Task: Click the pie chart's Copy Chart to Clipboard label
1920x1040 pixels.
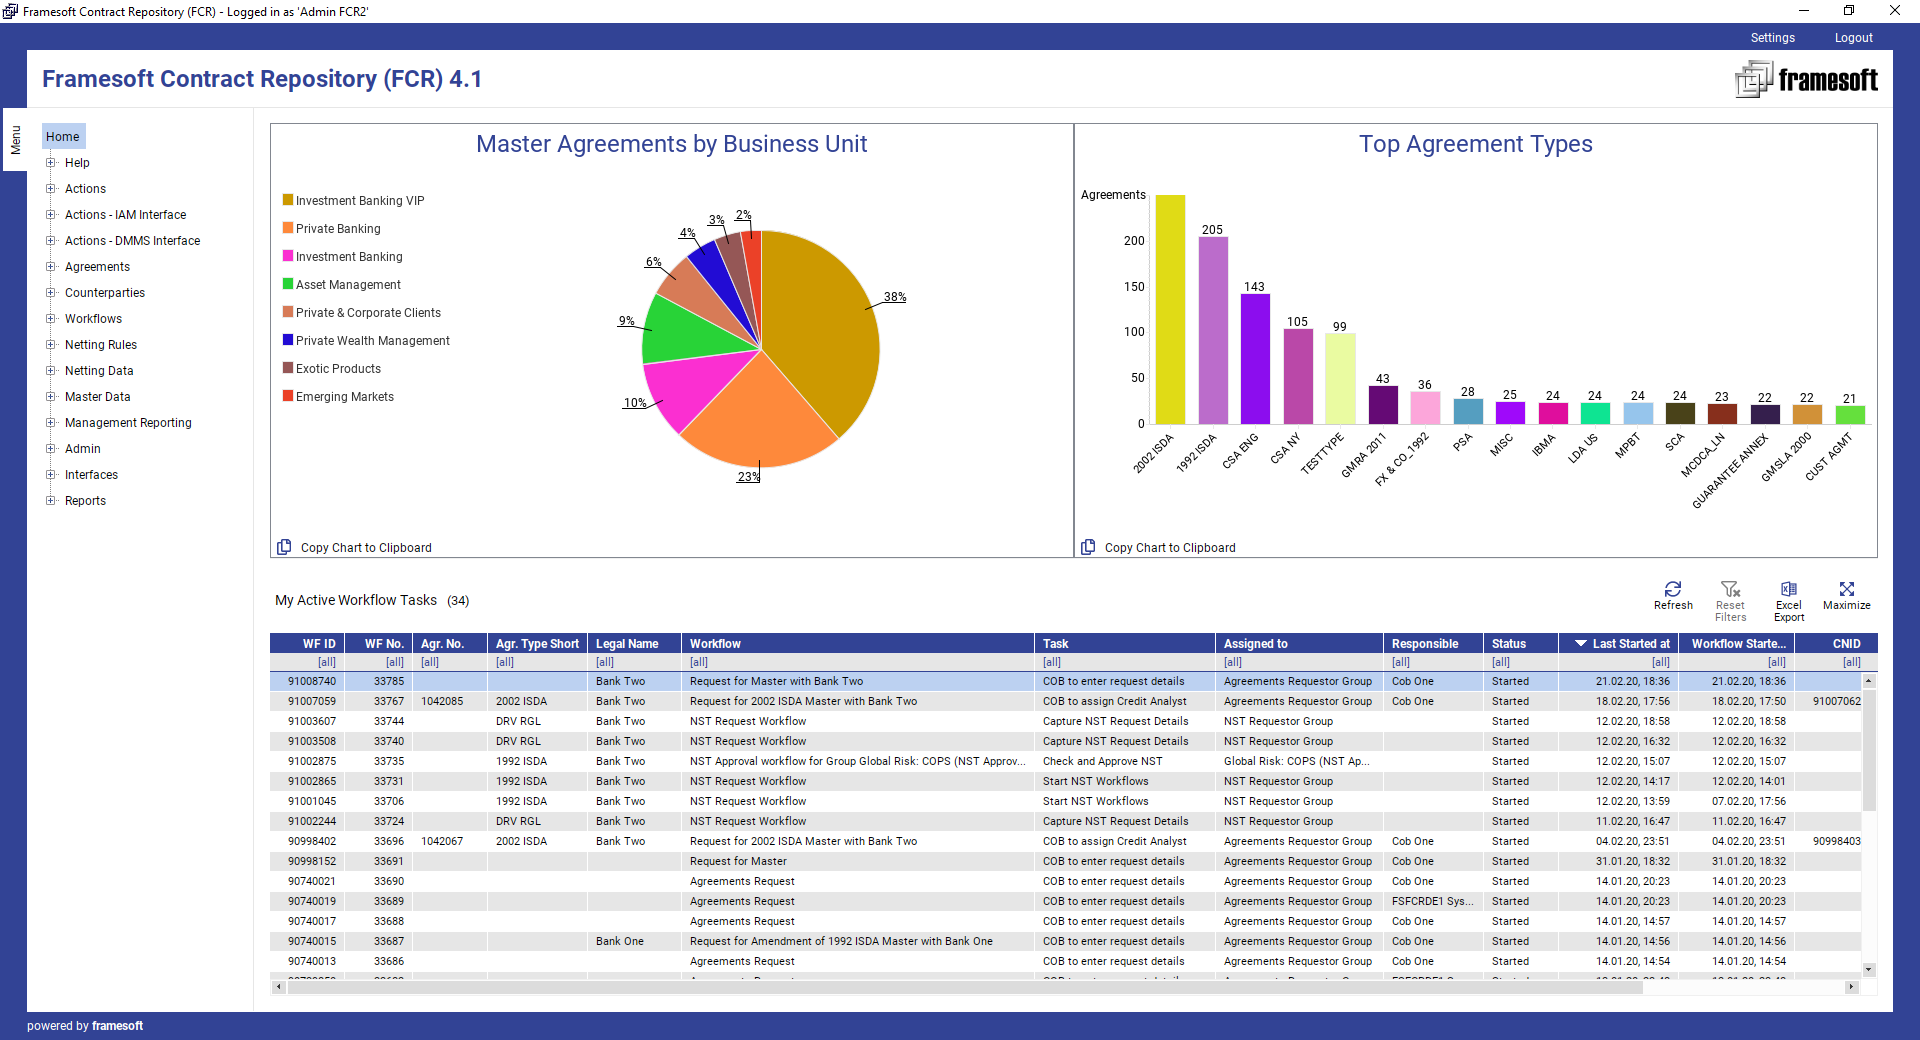Action: pyautogui.click(x=366, y=548)
